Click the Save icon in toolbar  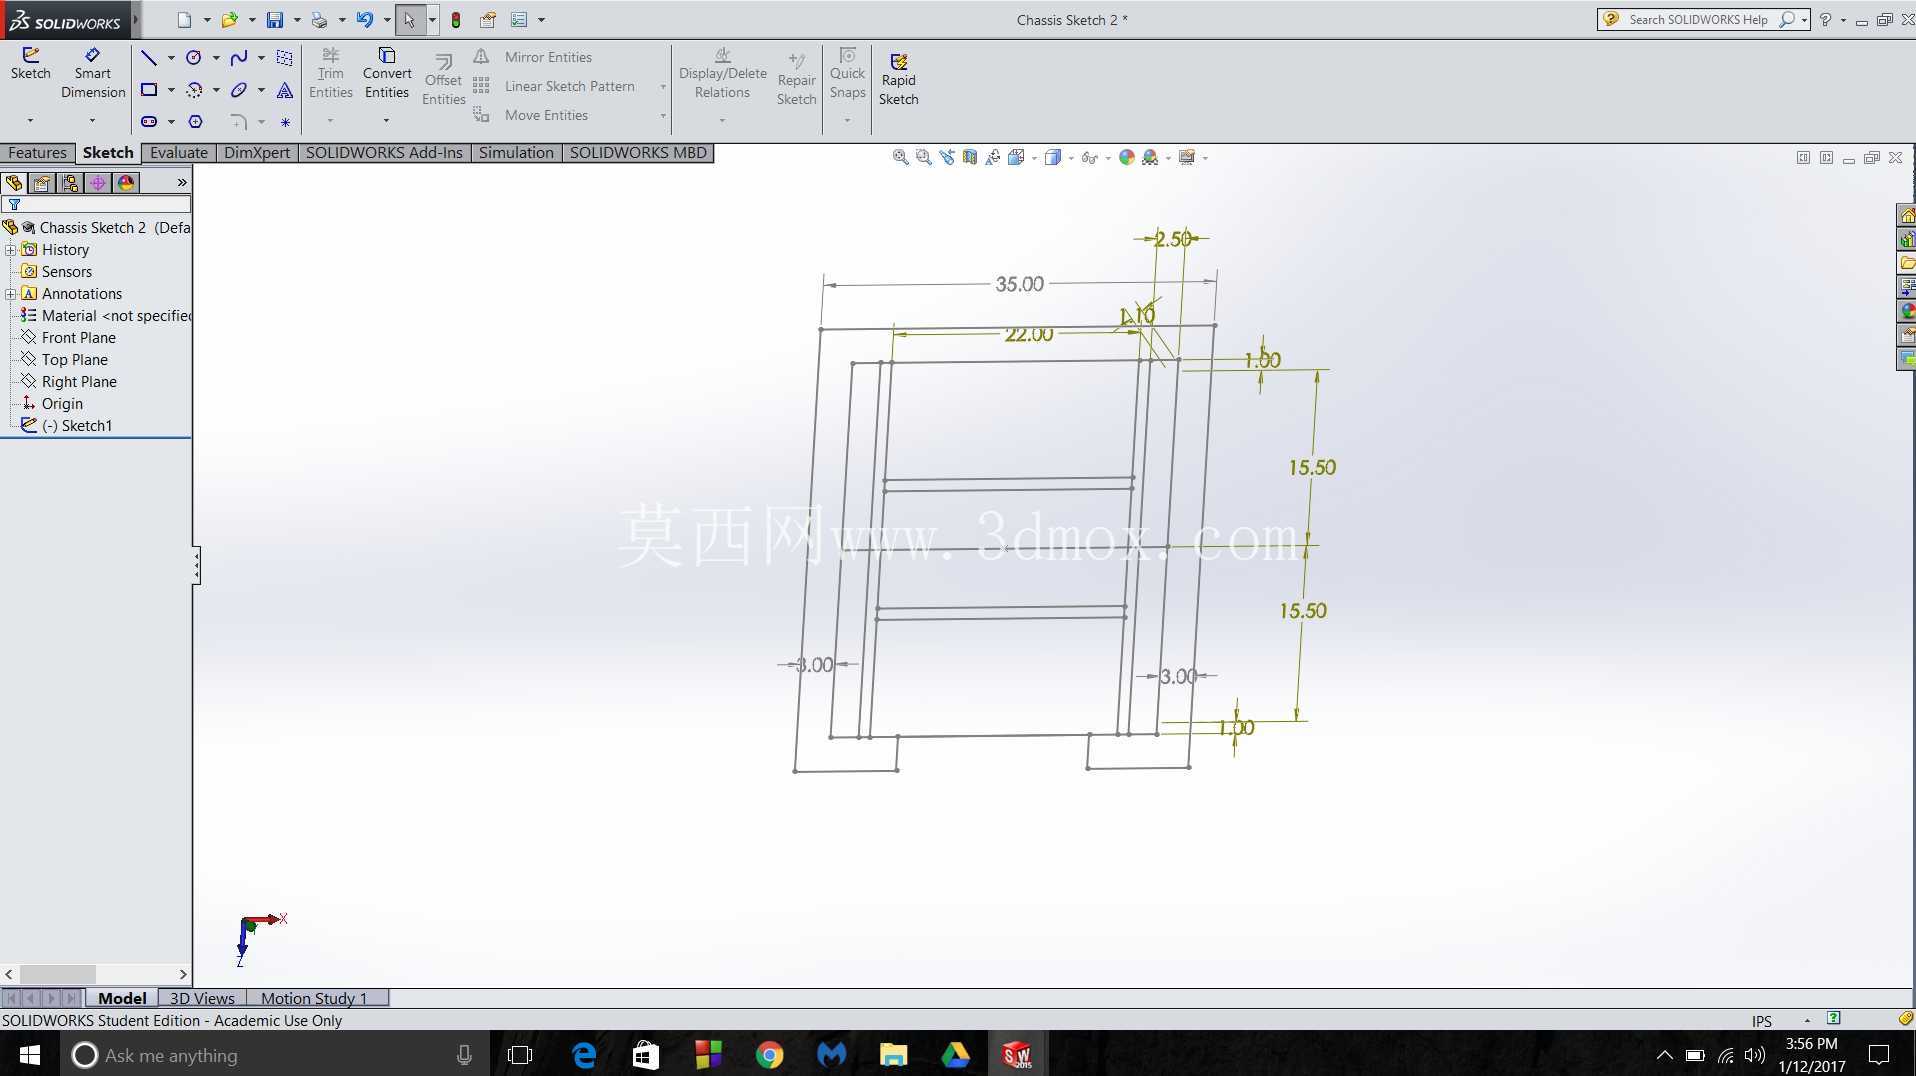pyautogui.click(x=275, y=19)
